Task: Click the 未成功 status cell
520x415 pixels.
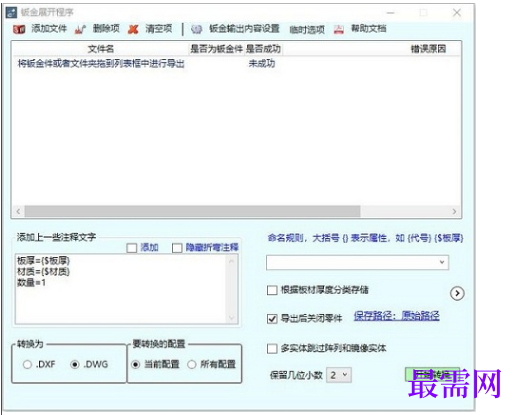Action: pyautogui.click(x=262, y=63)
